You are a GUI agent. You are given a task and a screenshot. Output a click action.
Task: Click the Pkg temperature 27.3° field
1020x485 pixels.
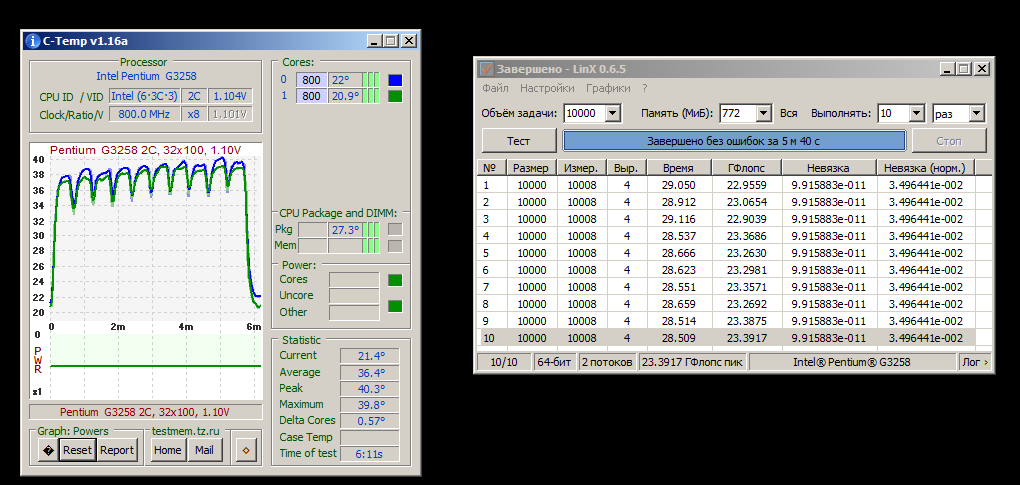point(344,229)
